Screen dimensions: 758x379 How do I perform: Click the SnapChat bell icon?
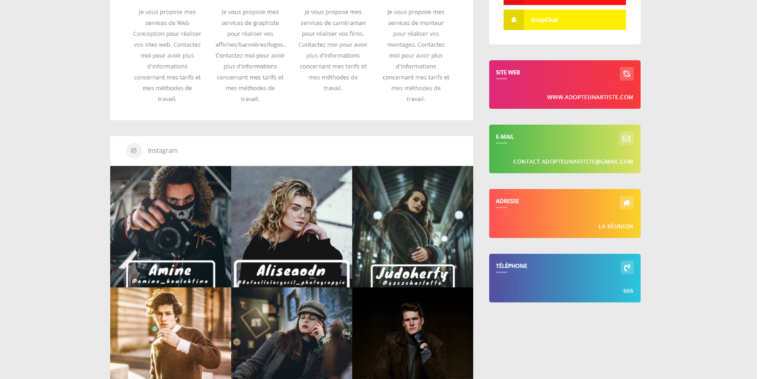(x=513, y=20)
